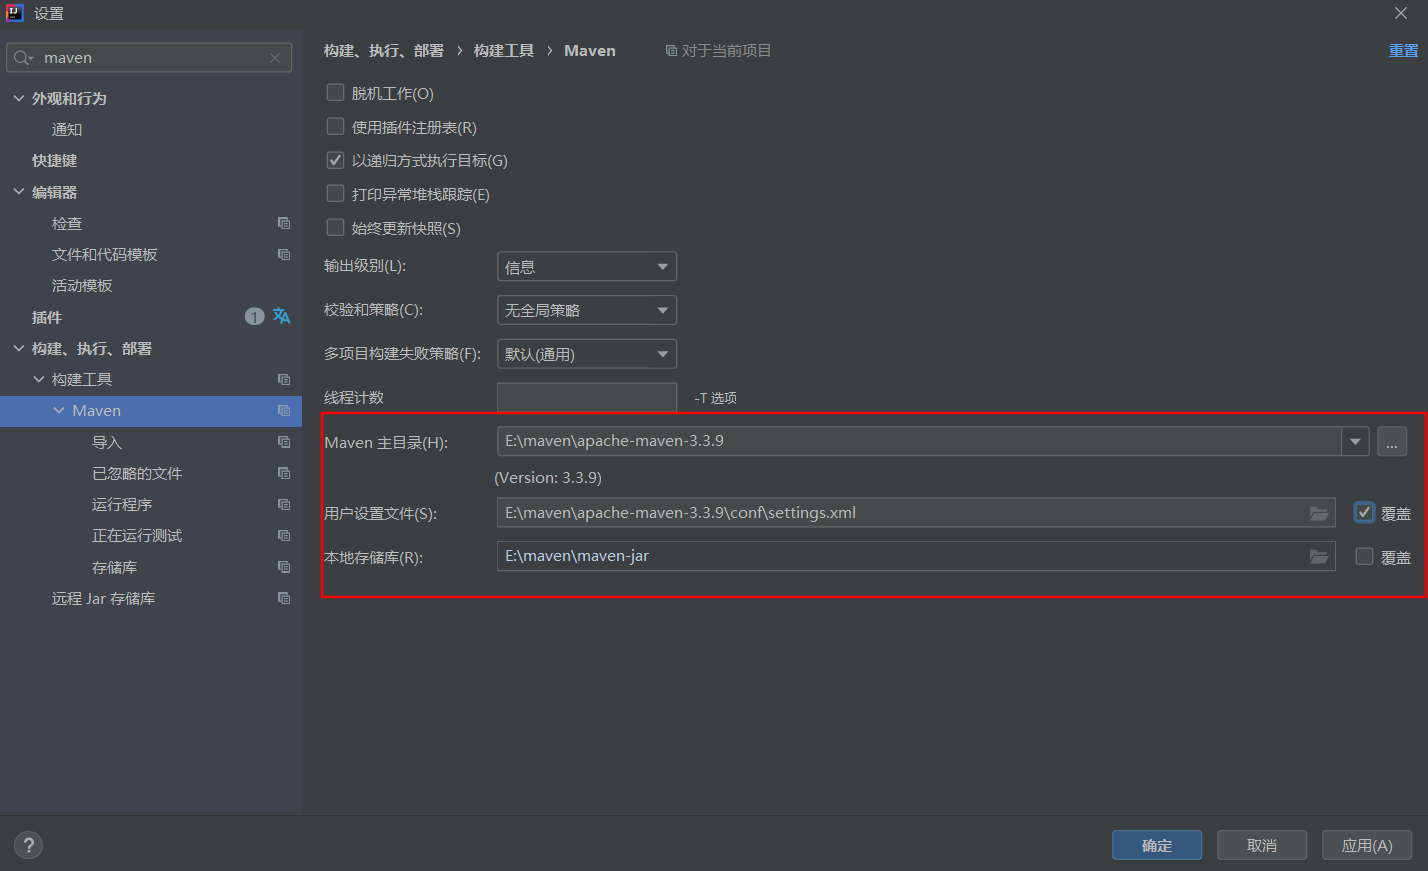Viewport: 1428px width, 871px height.
Task: Click the 用户设置文件 path field
Action: coord(916,513)
